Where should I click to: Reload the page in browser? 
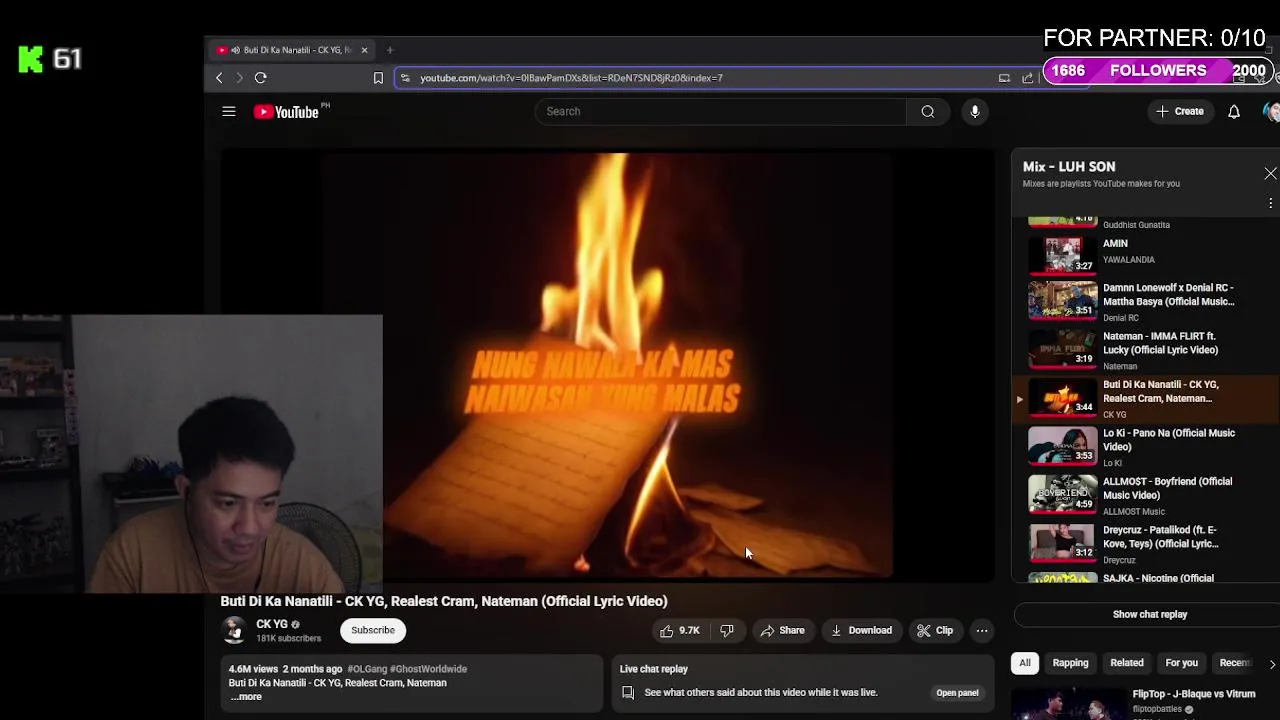[x=260, y=78]
